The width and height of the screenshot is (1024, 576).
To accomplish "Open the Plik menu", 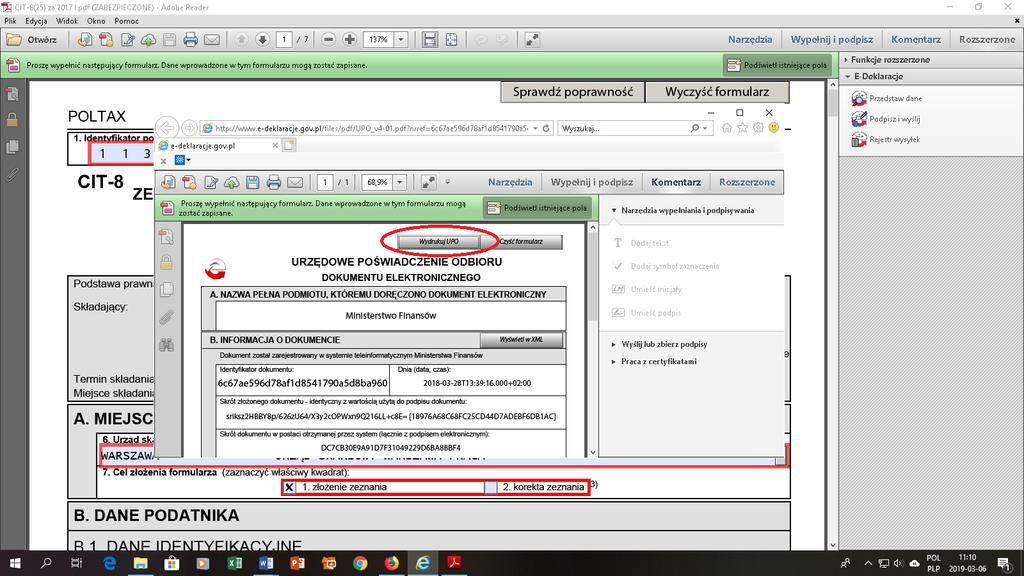I will (10, 21).
